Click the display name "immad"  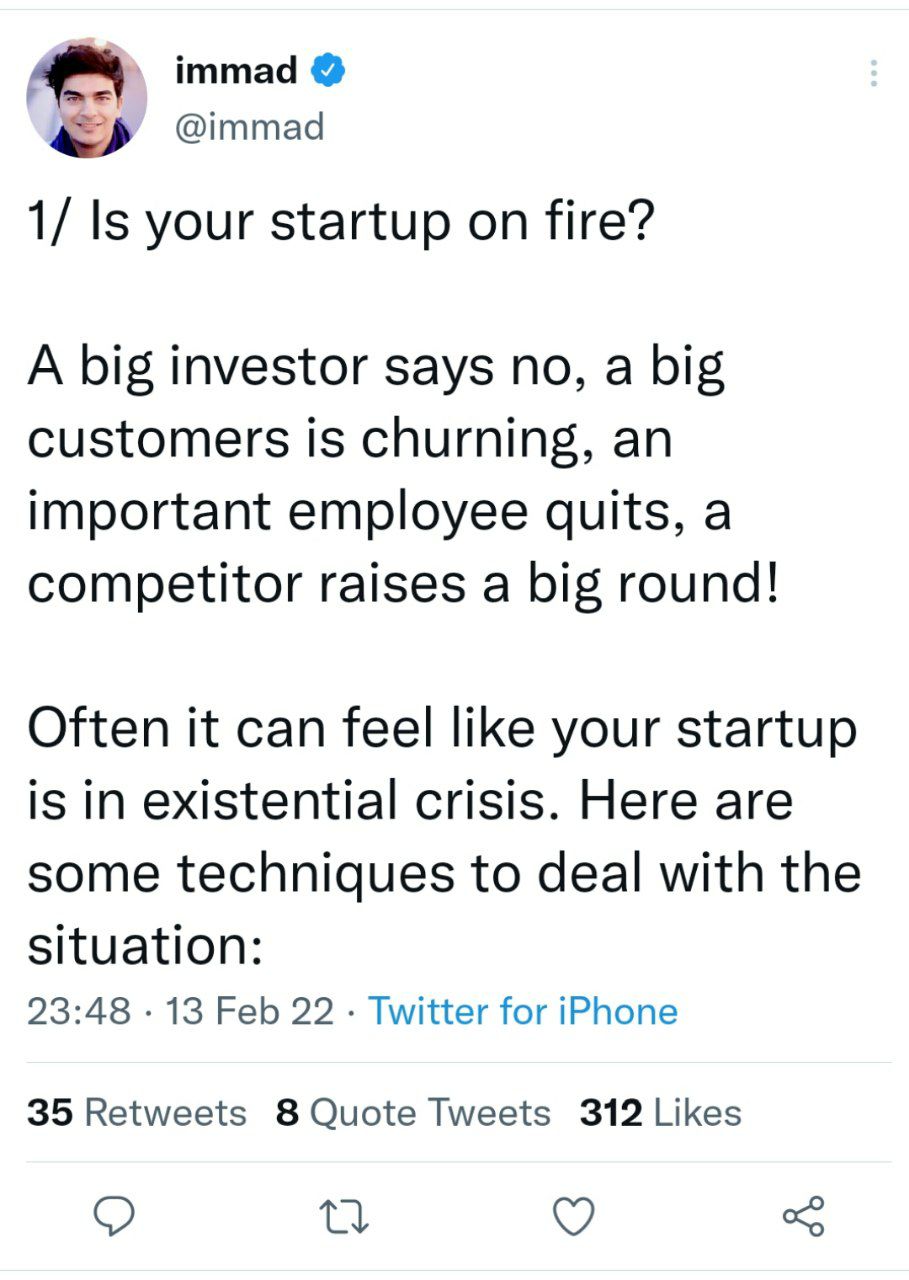[x=236, y=72]
